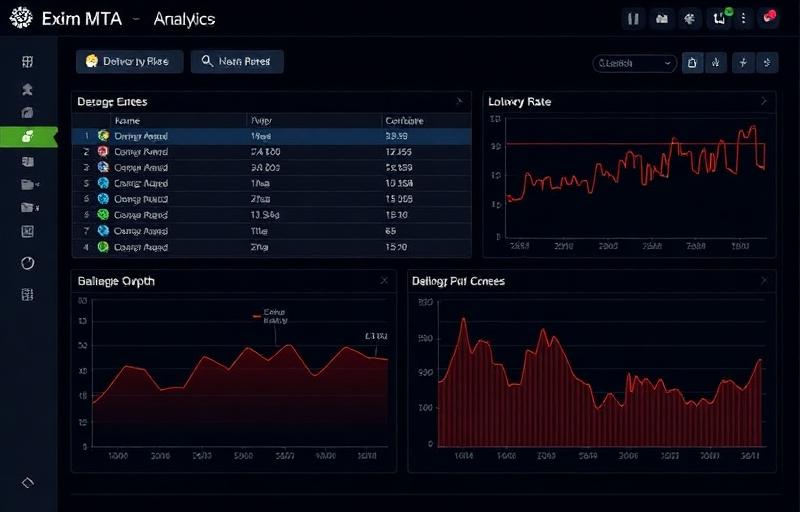Screen dimensions: 800x512
Task: Open the notification icon with green badge
Action: tap(719, 18)
